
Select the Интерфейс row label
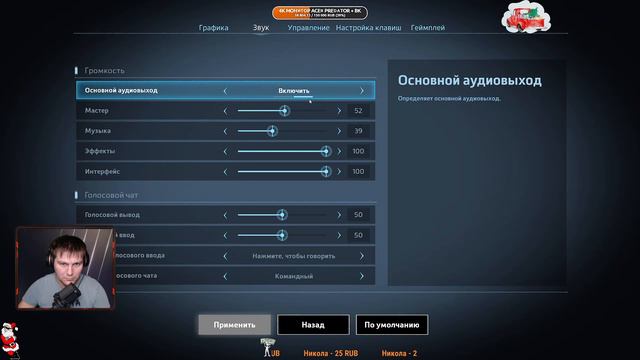click(102, 171)
